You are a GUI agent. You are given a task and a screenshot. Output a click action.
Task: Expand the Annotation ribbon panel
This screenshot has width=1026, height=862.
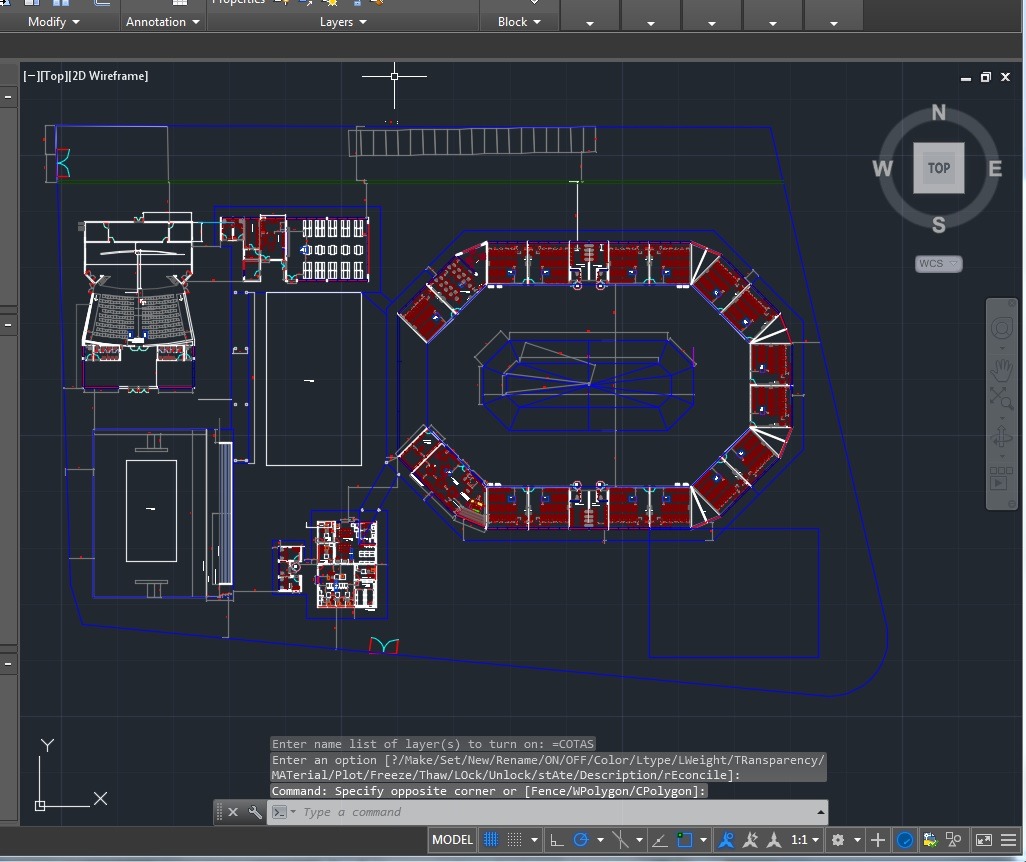(x=162, y=22)
